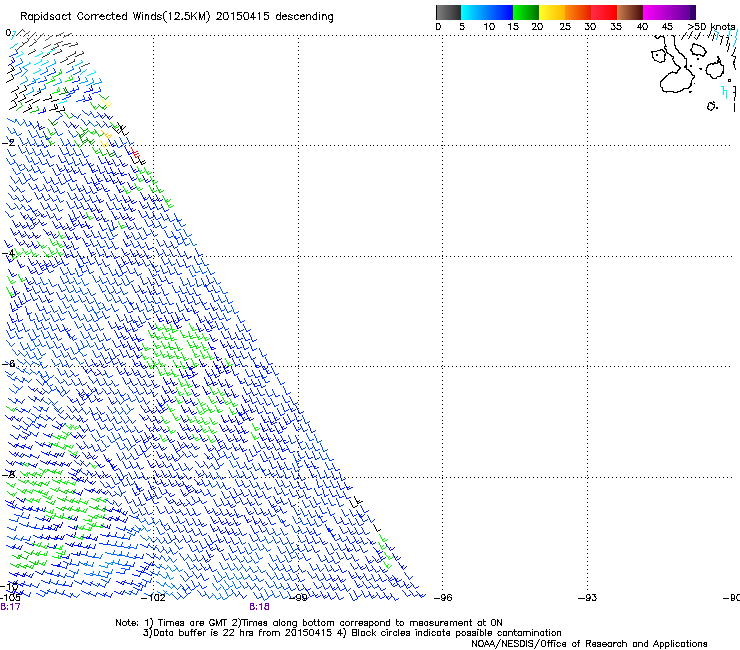Click the legend value label '40'

(642, 26)
